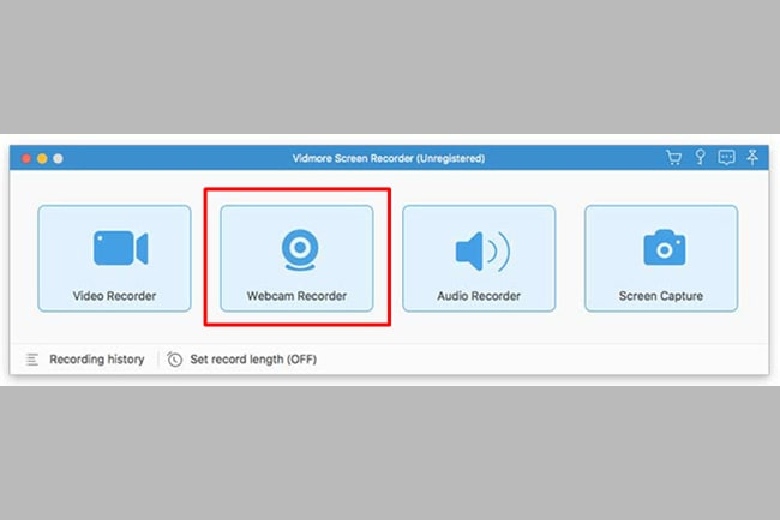Open the Audio Recorder mode
Viewport: 780px width, 520px height.
pos(479,258)
